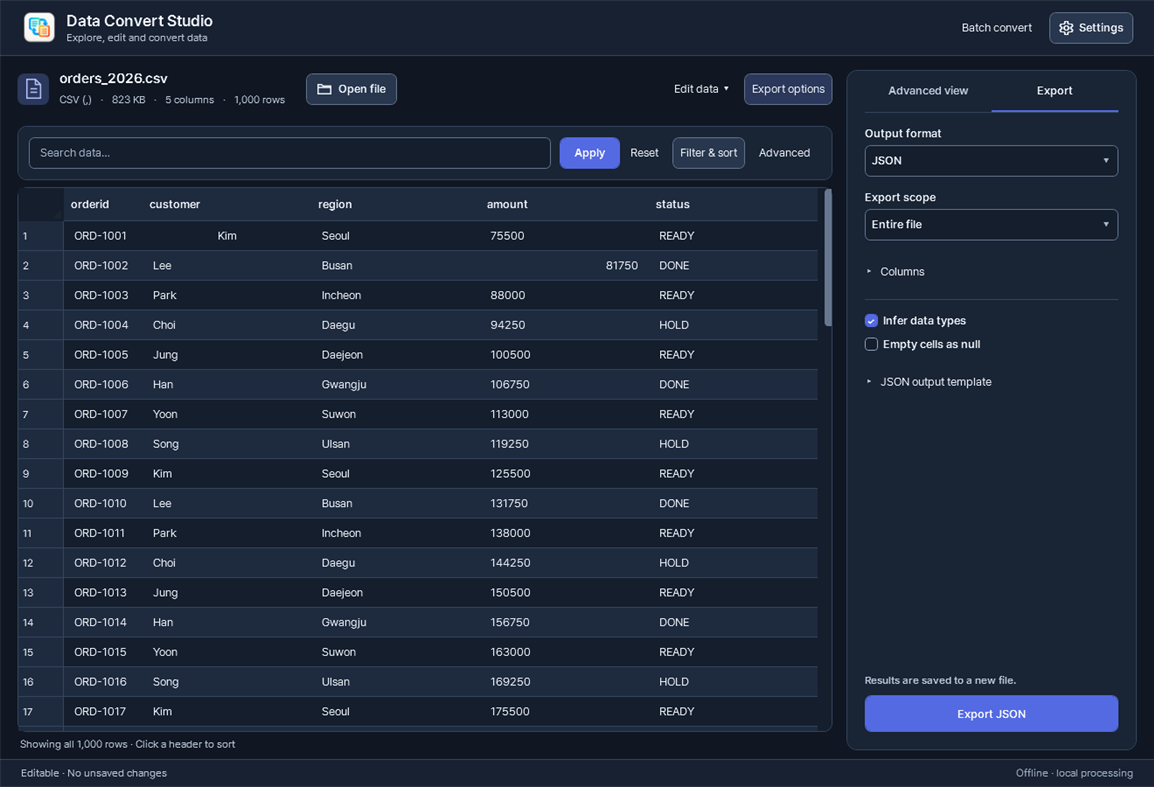Click the Open file button
The width and height of the screenshot is (1154, 787).
(x=351, y=89)
